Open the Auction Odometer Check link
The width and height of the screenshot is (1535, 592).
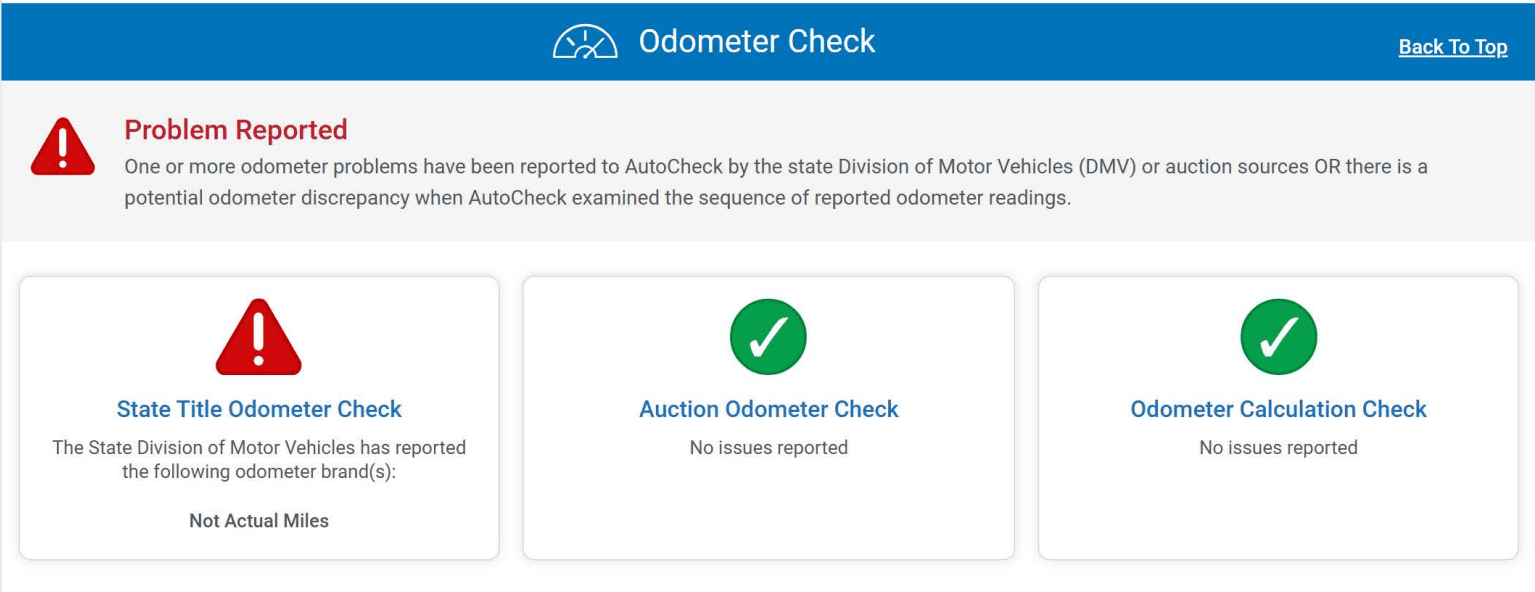[x=768, y=409]
